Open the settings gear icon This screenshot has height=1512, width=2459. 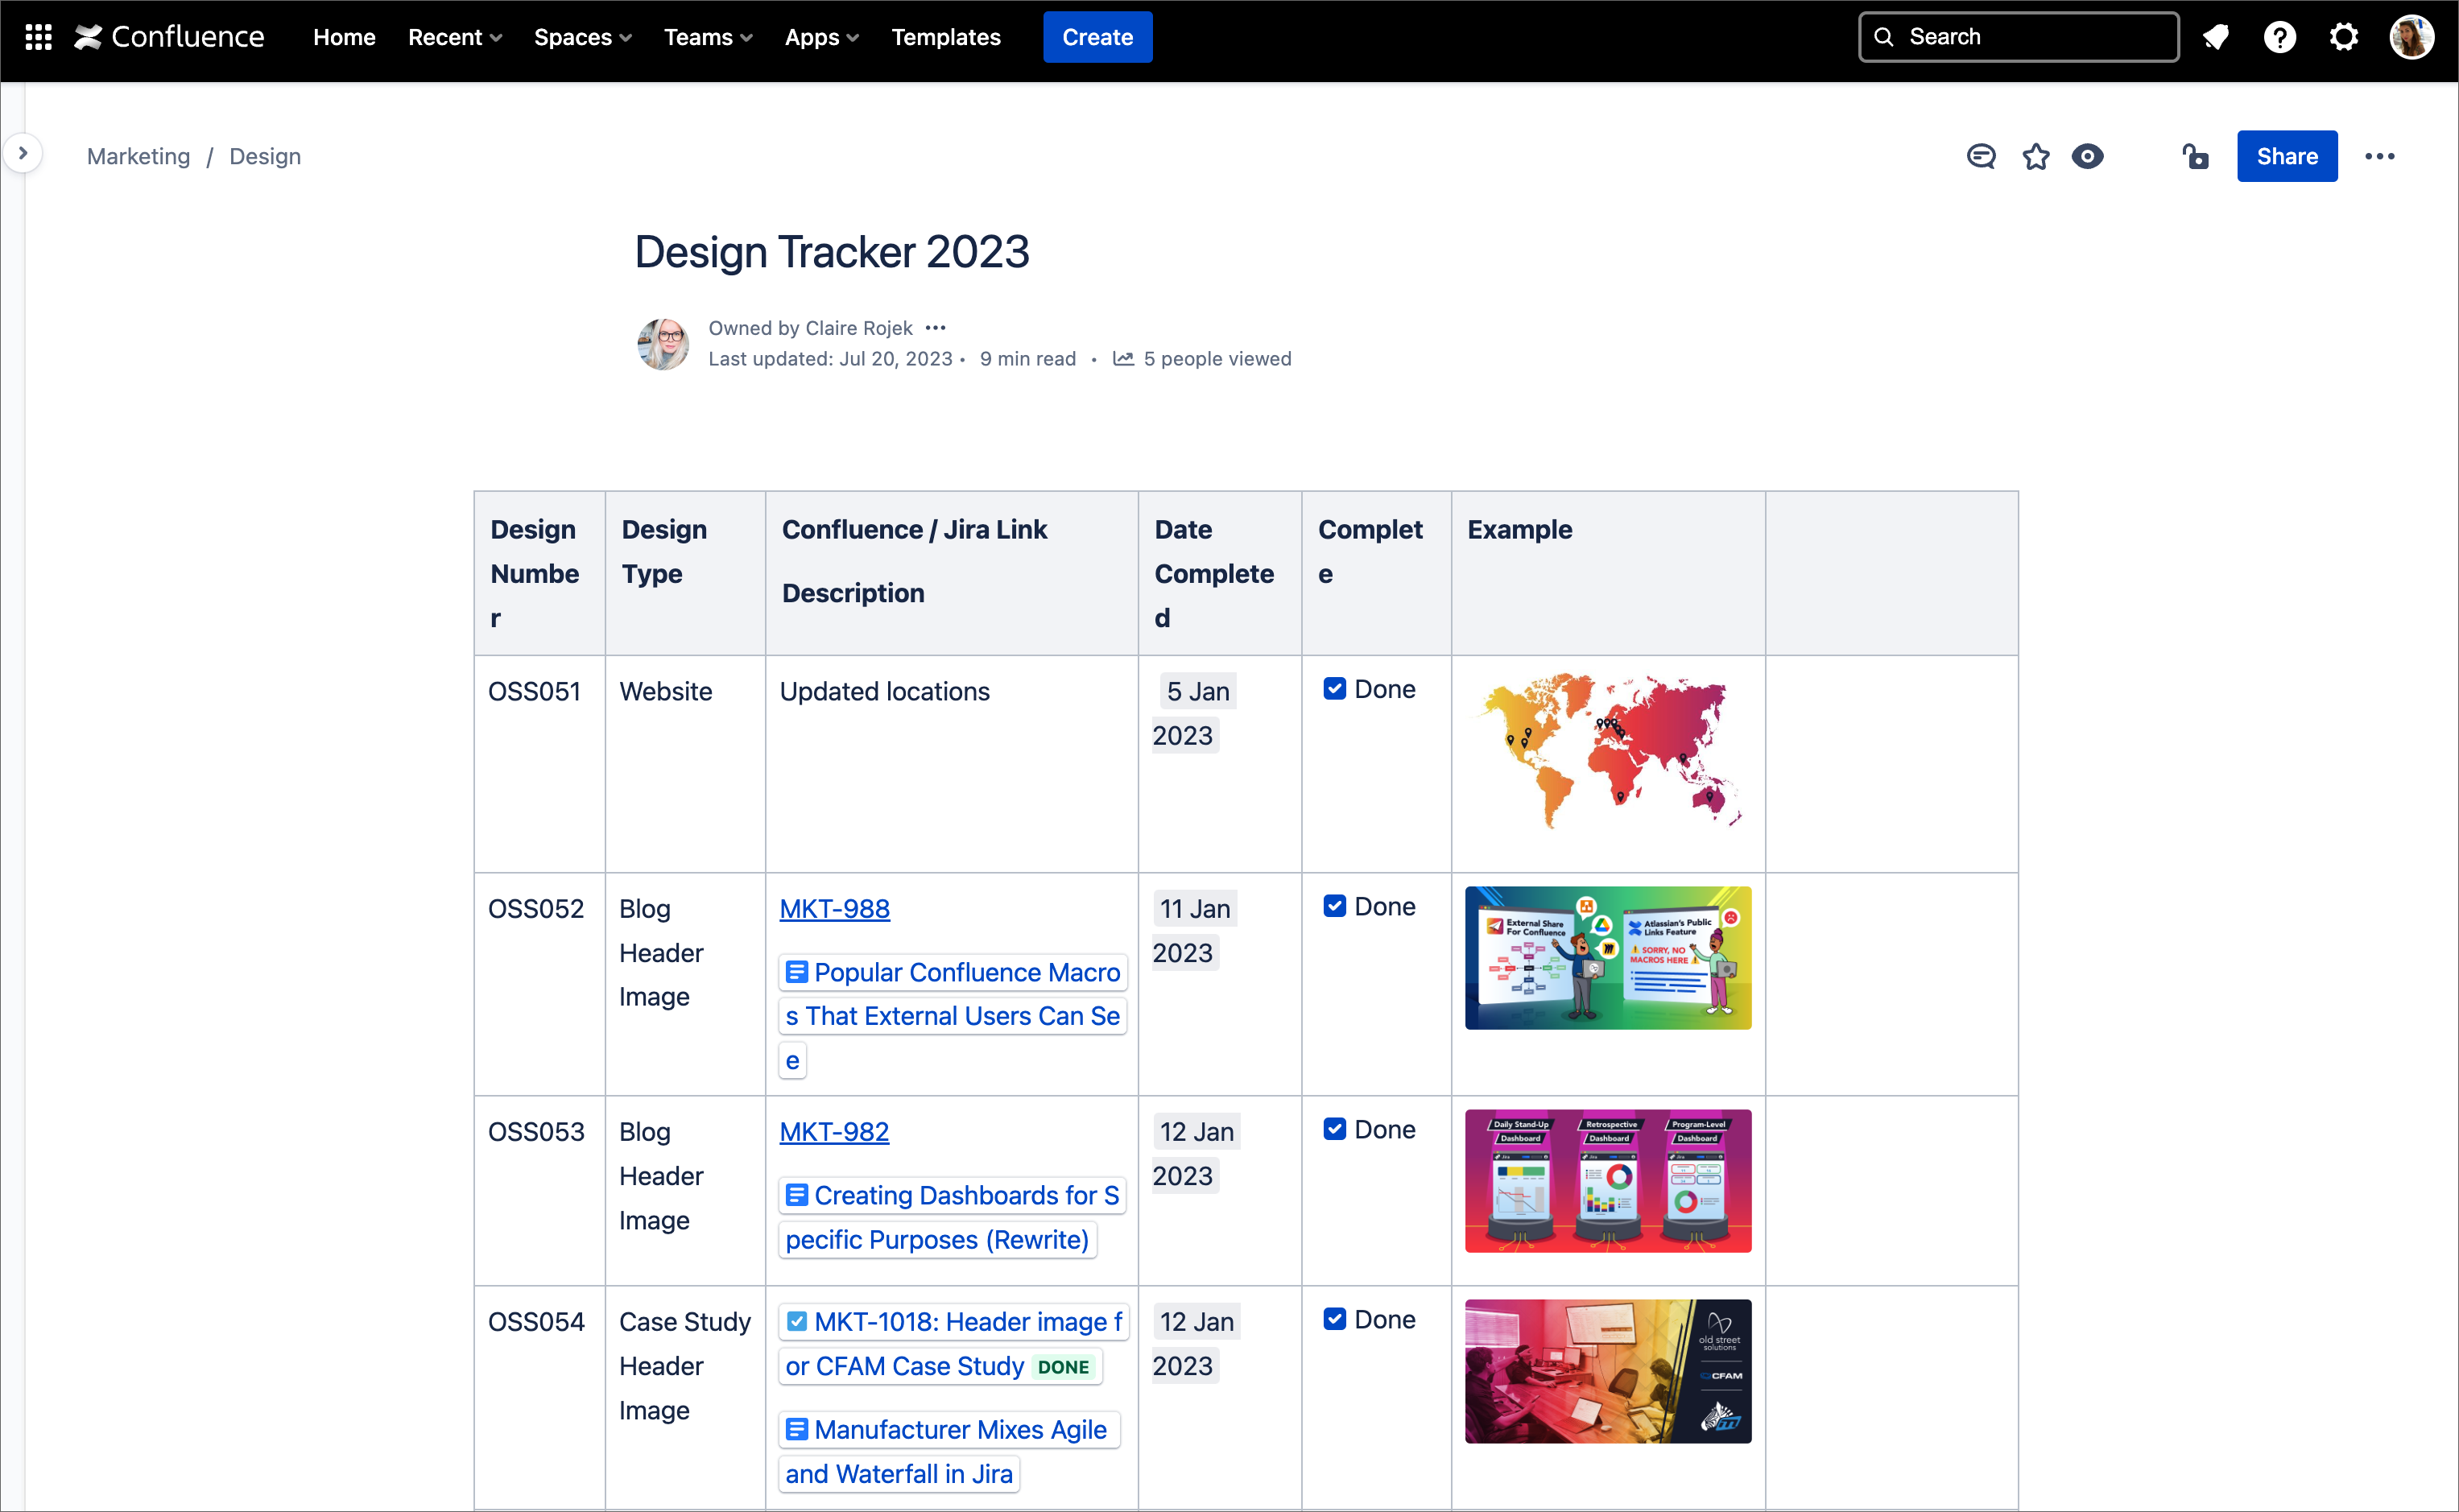(2343, 37)
